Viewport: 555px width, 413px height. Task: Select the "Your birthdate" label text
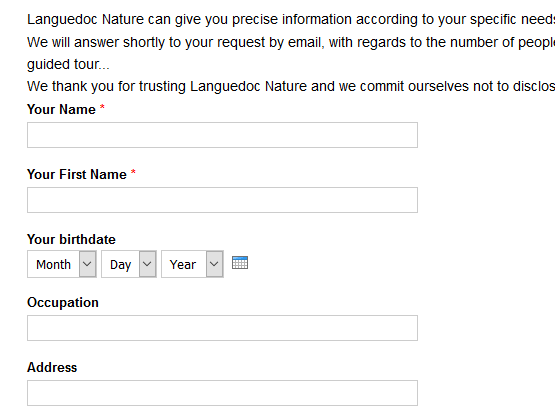coord(71,240)
